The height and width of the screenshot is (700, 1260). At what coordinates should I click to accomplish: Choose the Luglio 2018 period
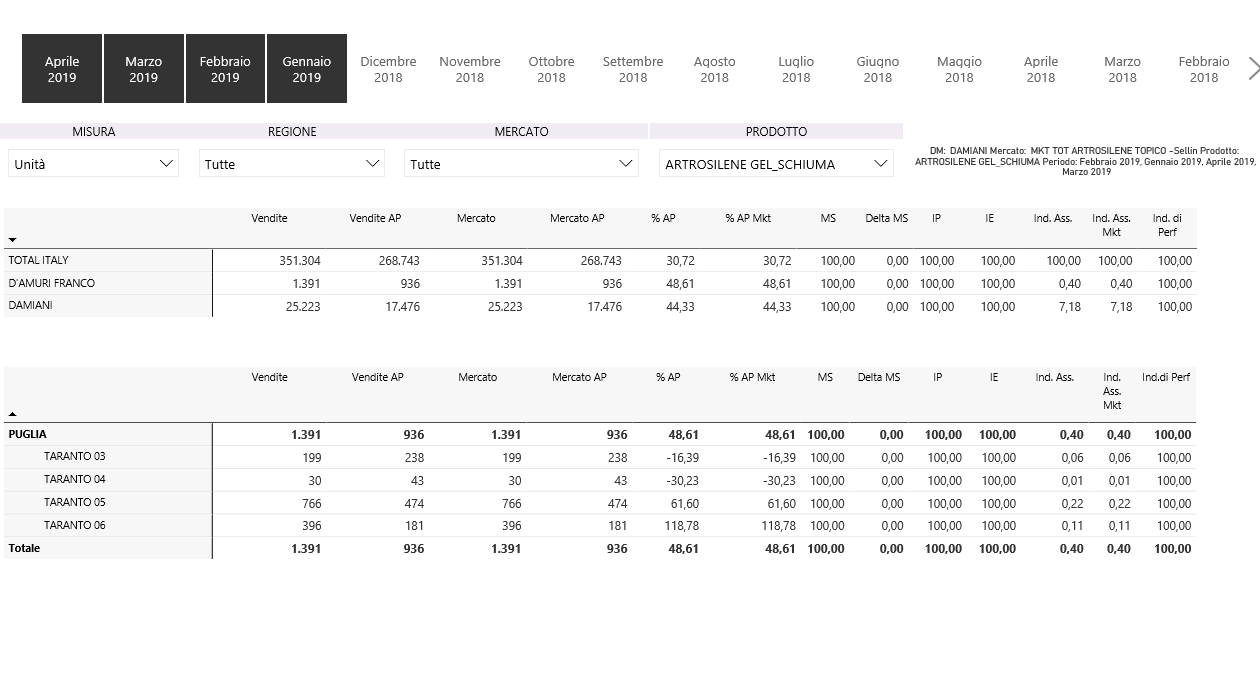tap(796, 69)
